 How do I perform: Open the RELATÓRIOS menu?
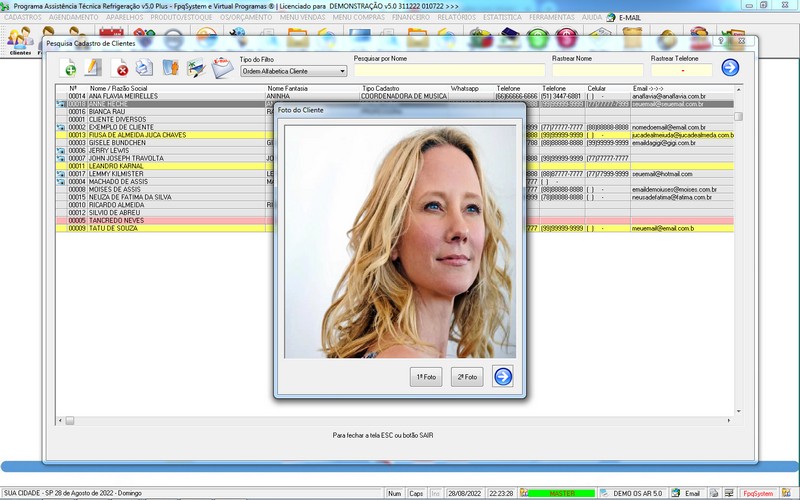[x=456, y=17]
